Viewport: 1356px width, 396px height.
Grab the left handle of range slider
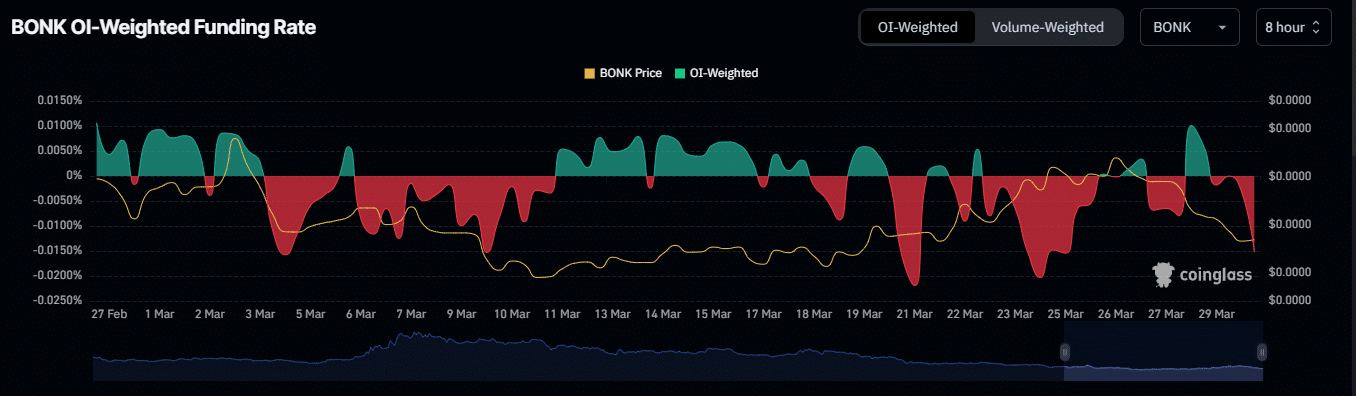tap(1065, 351)
